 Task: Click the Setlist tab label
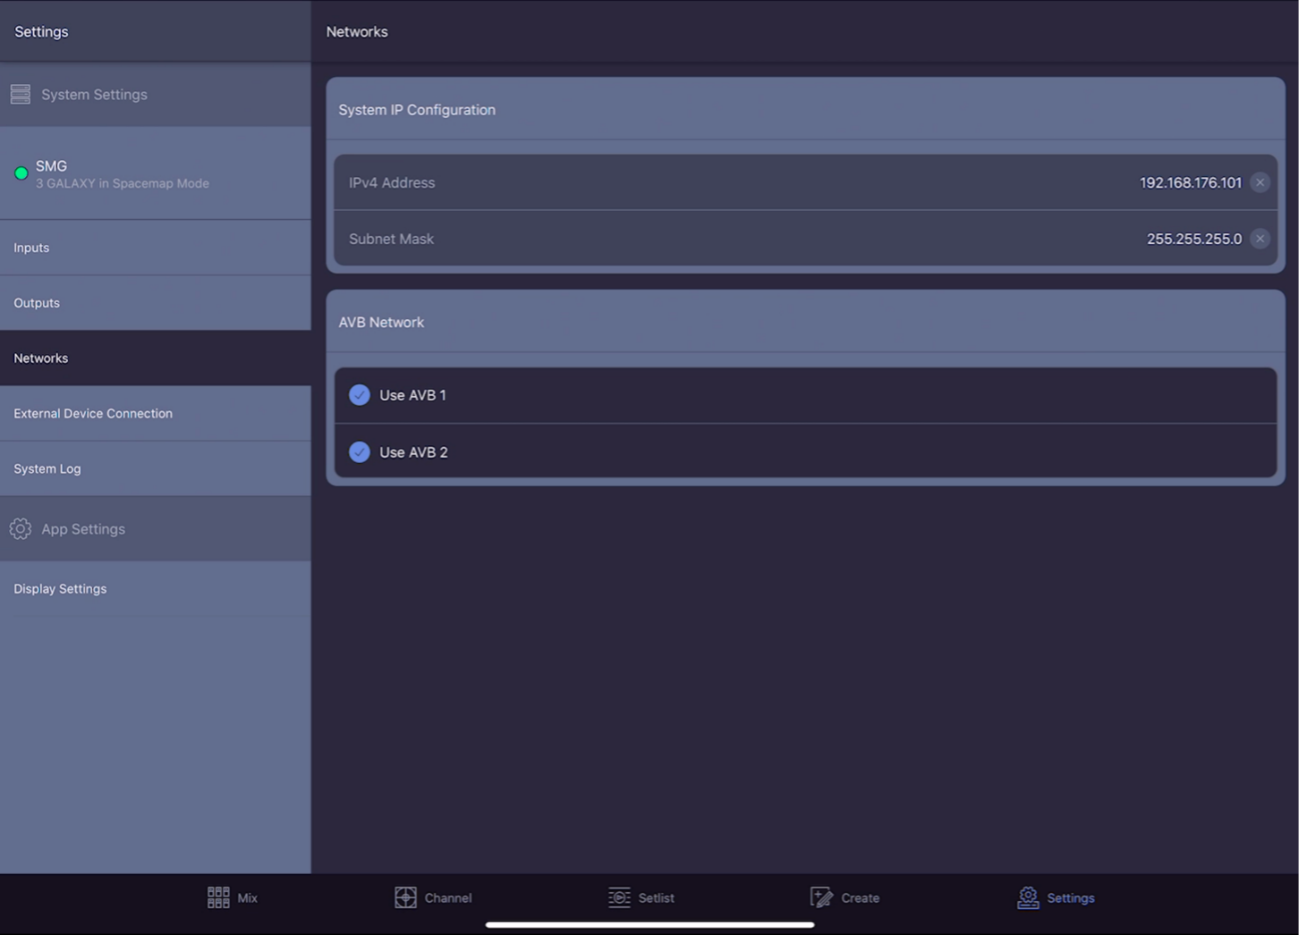656,898
